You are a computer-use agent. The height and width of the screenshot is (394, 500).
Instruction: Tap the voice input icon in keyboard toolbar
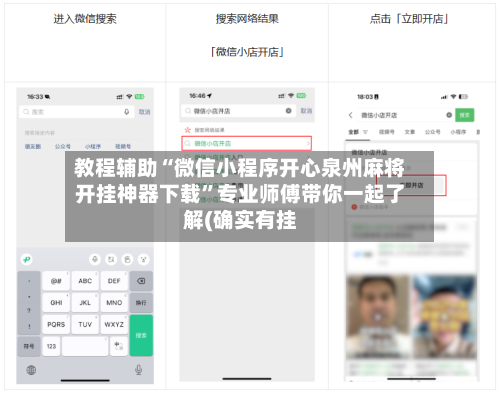coord(95,259)
